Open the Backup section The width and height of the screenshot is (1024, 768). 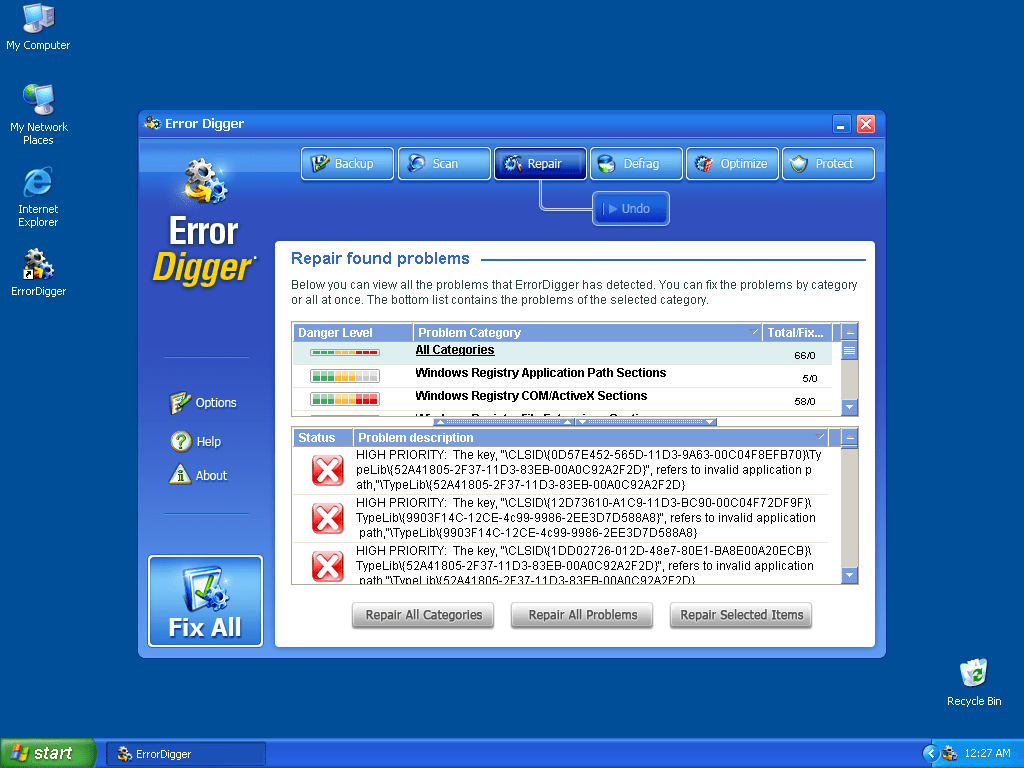coord(342,164)
